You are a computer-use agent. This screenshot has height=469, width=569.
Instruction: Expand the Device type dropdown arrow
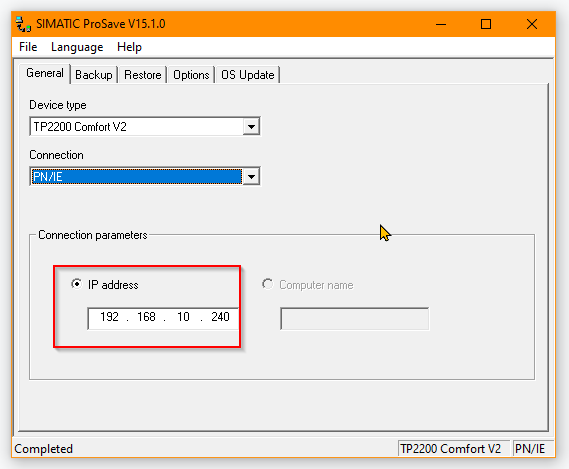(251, 127)
